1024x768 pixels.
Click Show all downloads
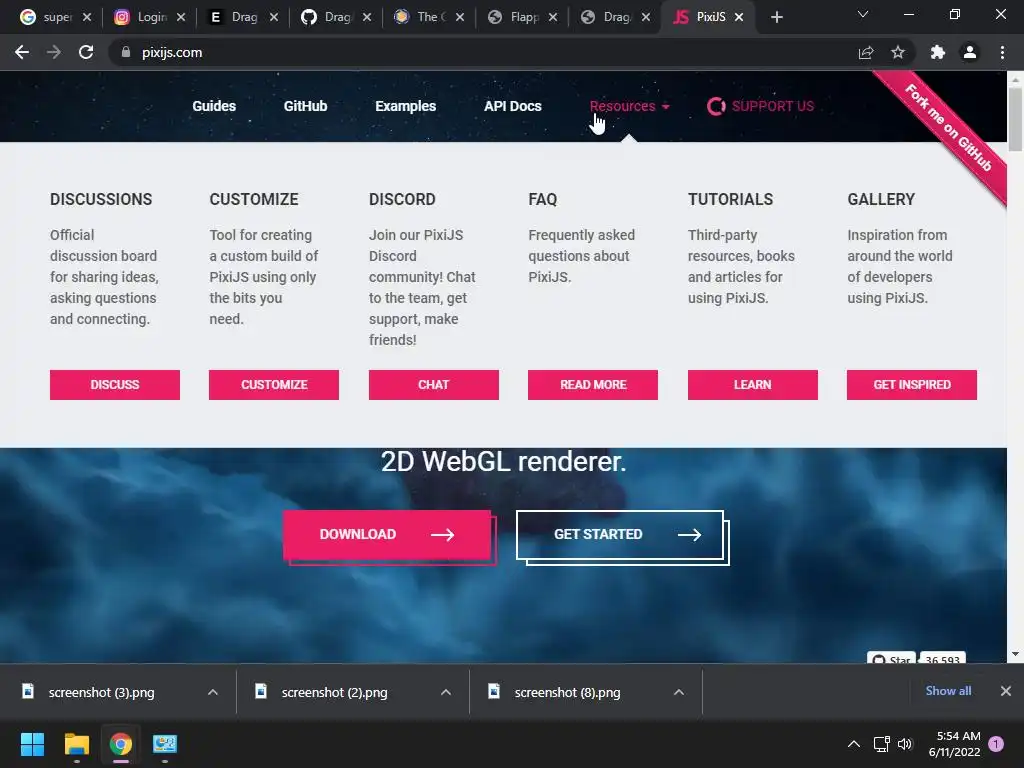948,691
